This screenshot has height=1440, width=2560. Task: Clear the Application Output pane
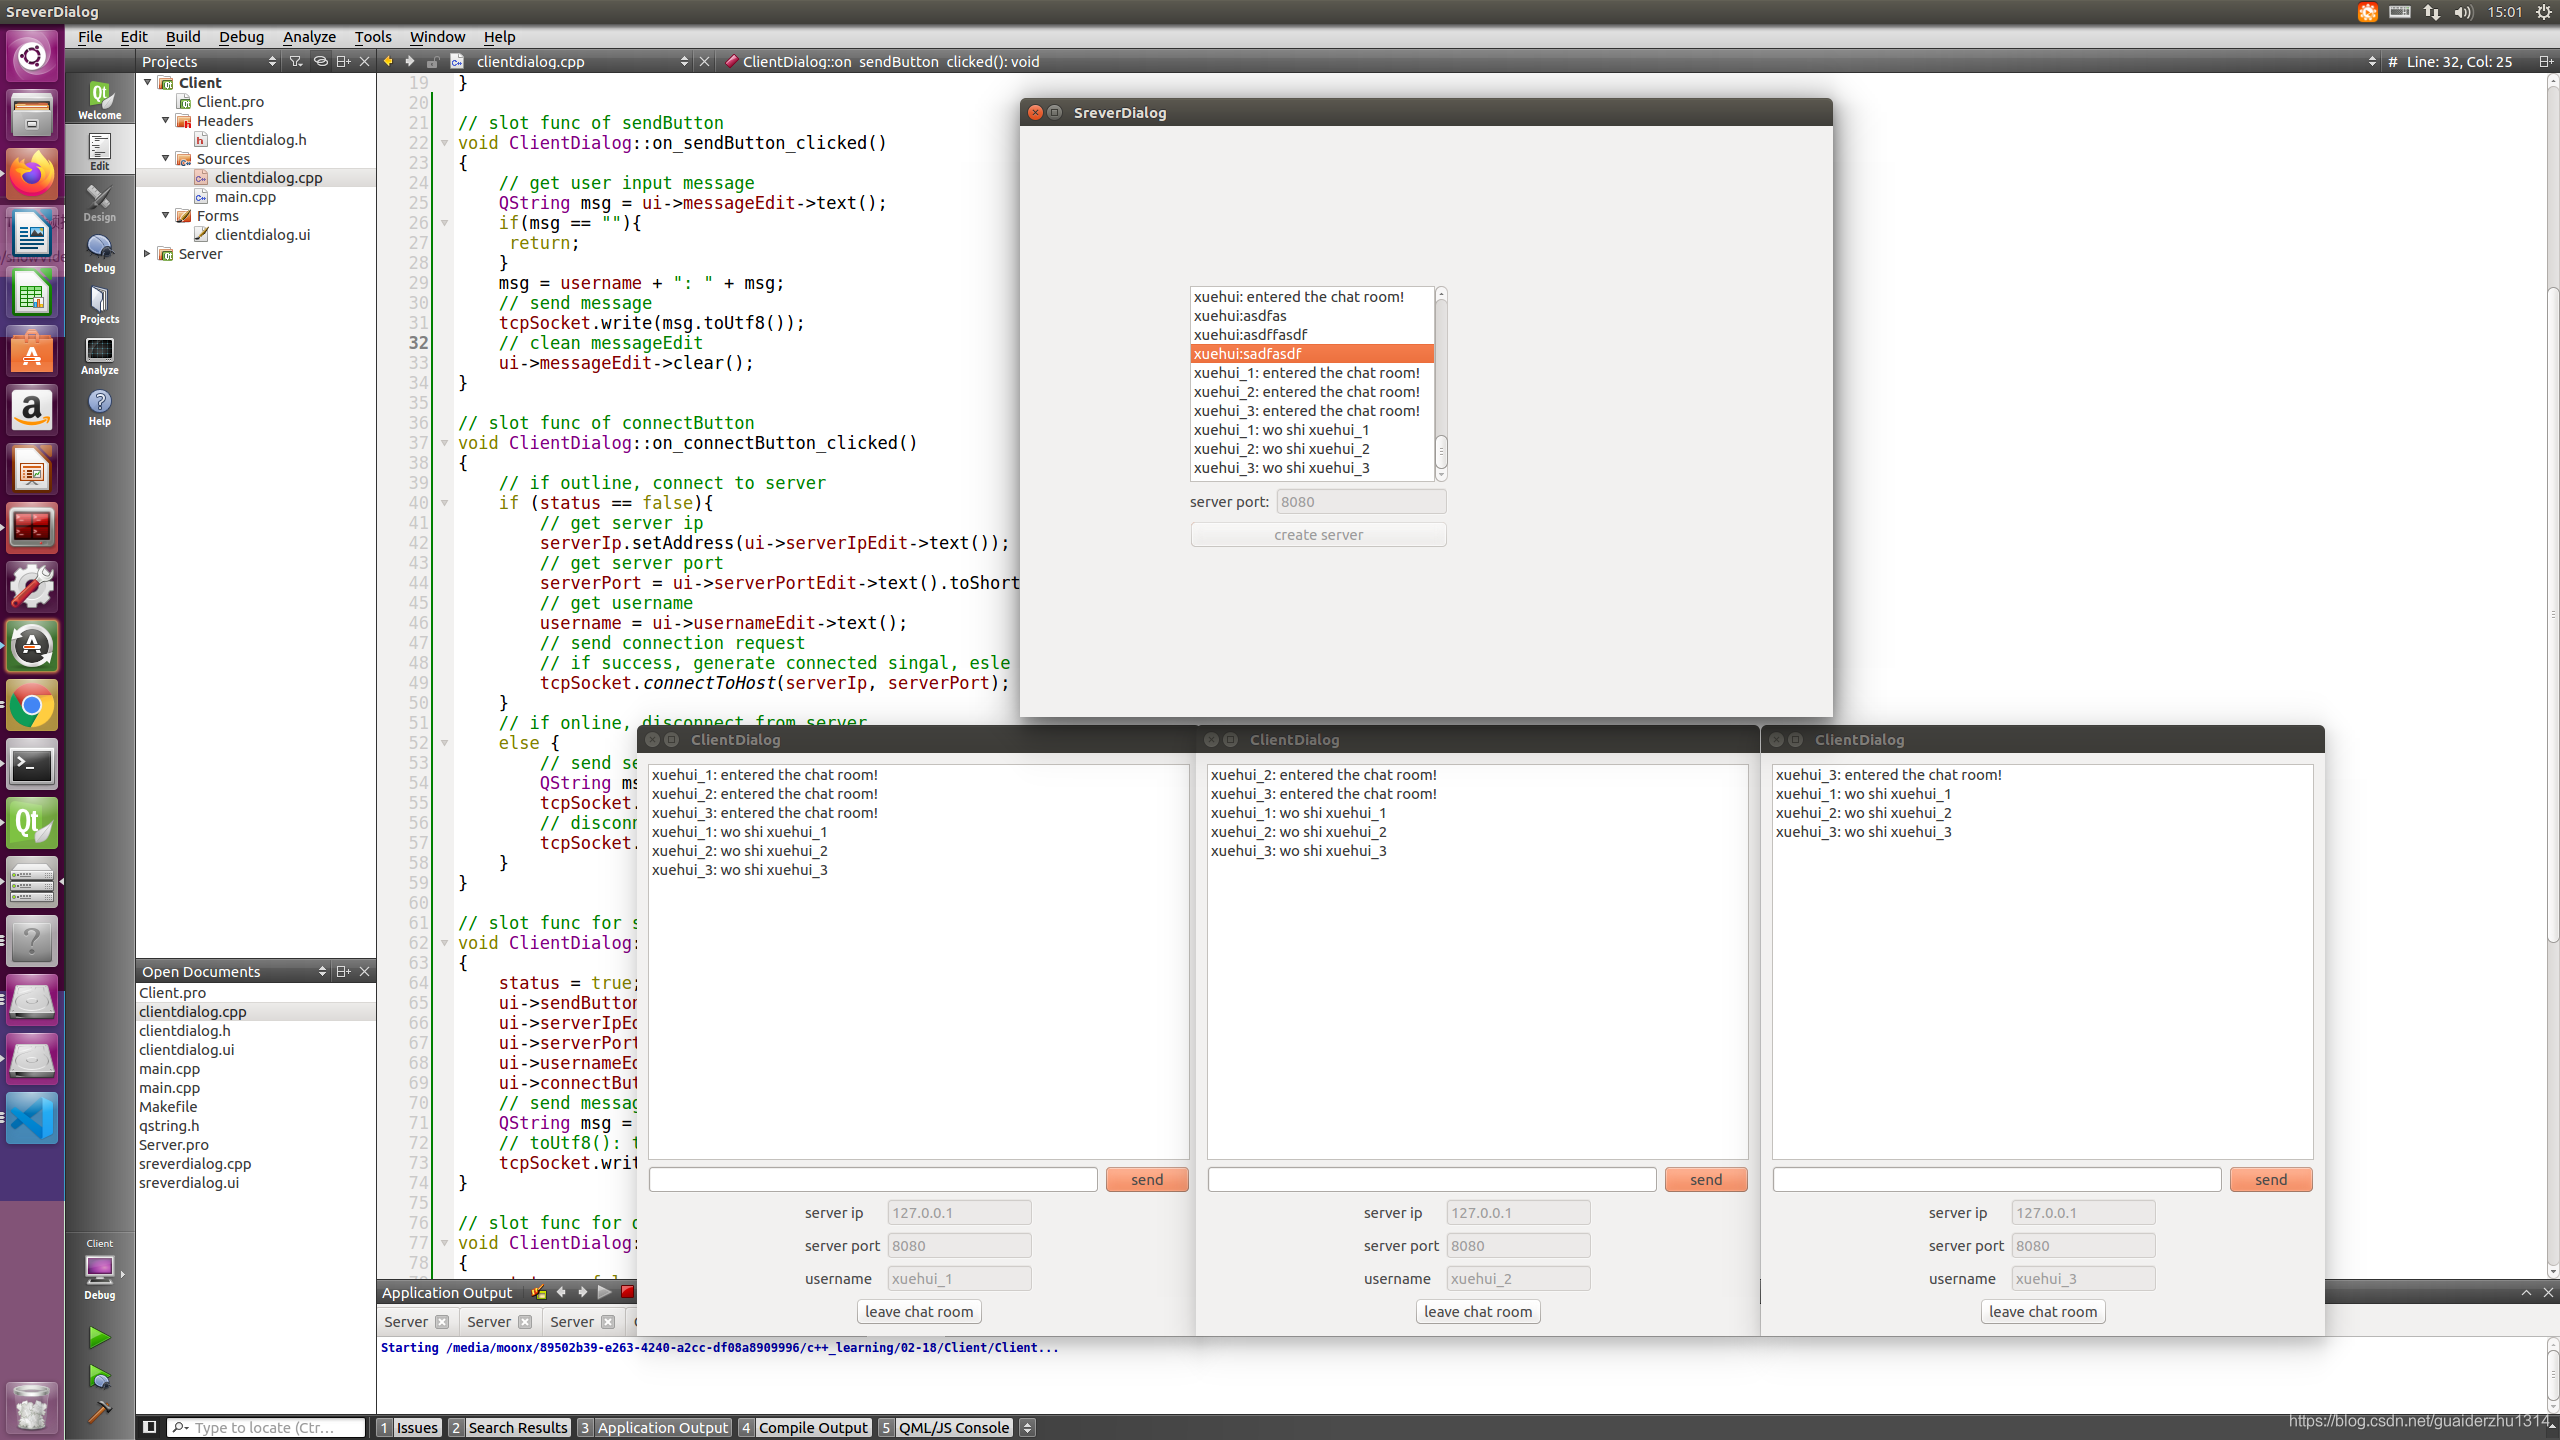click(x=538, y=1292)
